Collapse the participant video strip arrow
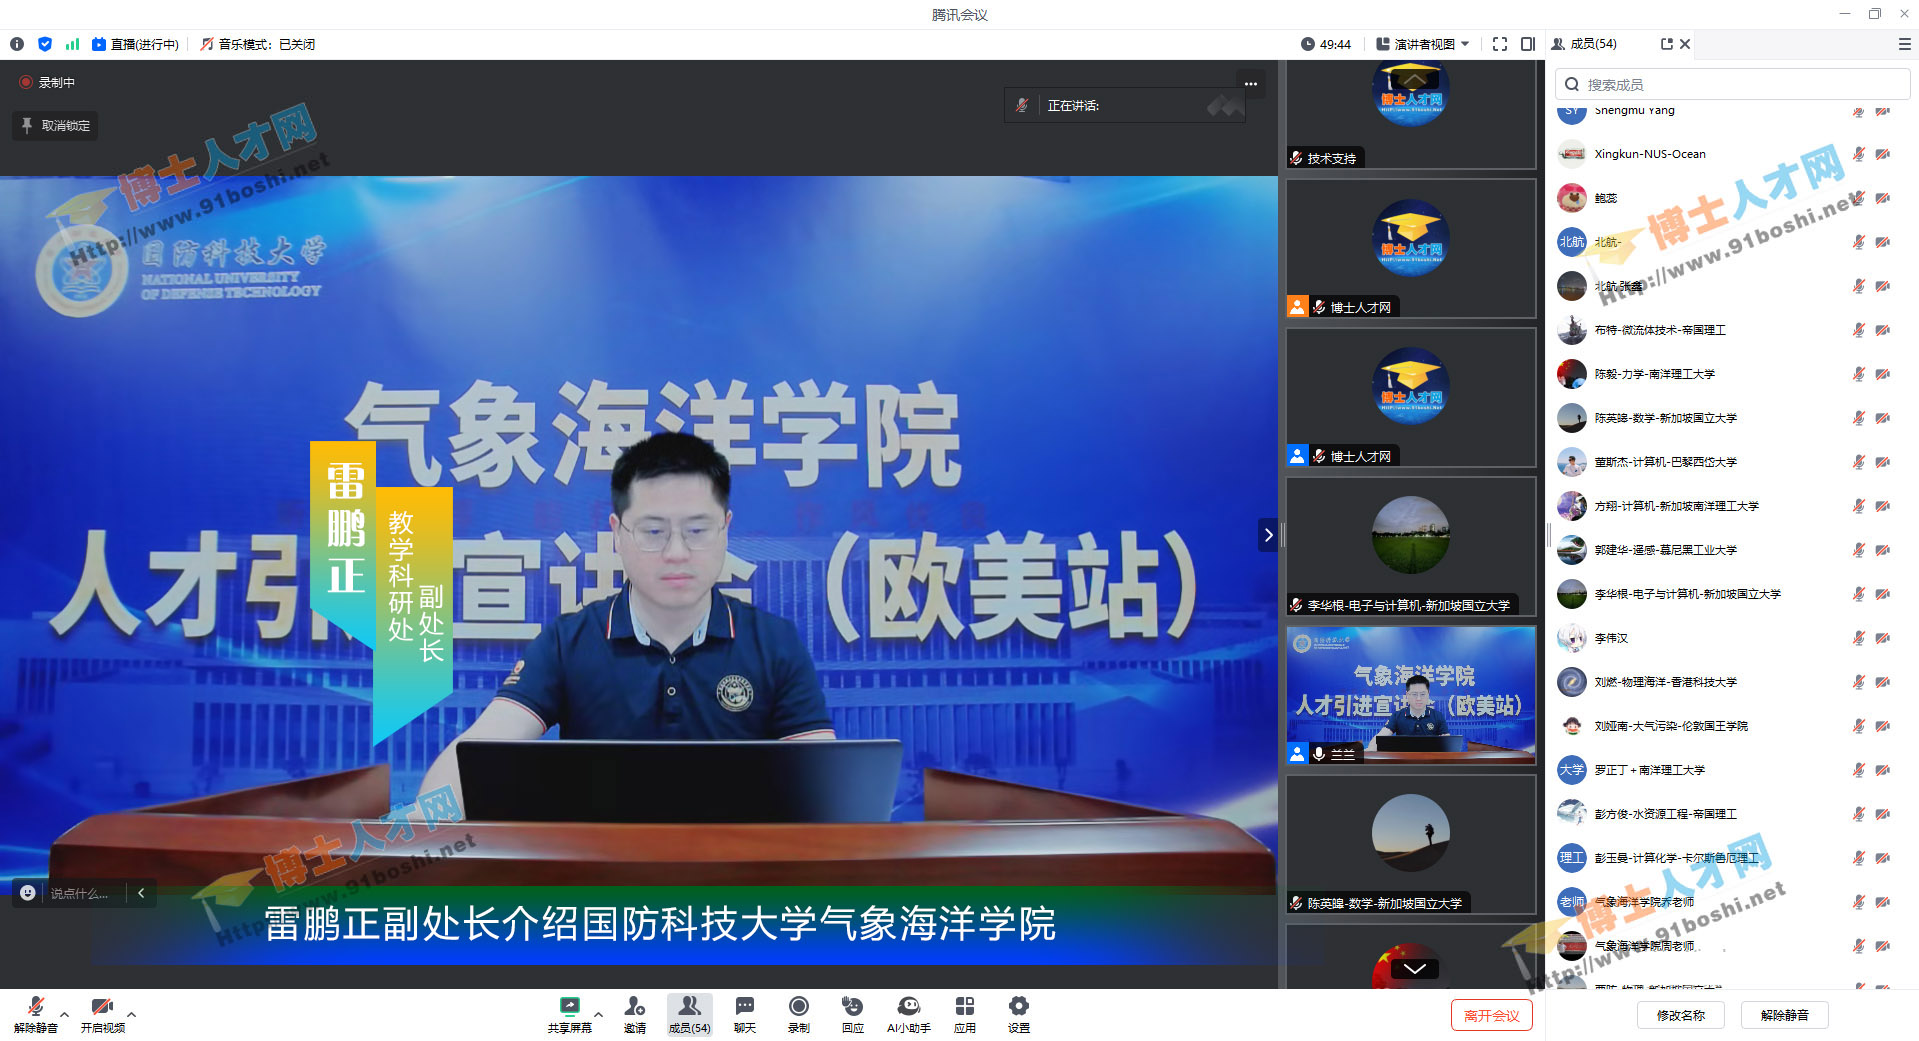This screenshot has height=1041, width=1919. tap(1268, 535)
